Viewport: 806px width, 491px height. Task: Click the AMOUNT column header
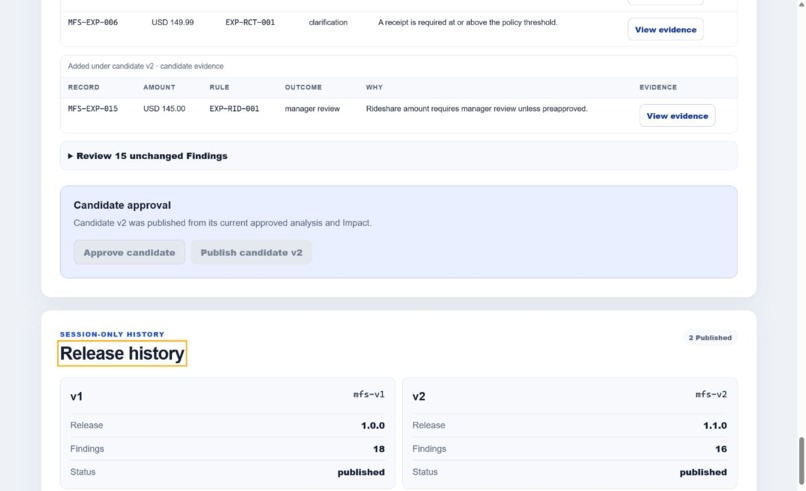159,87
